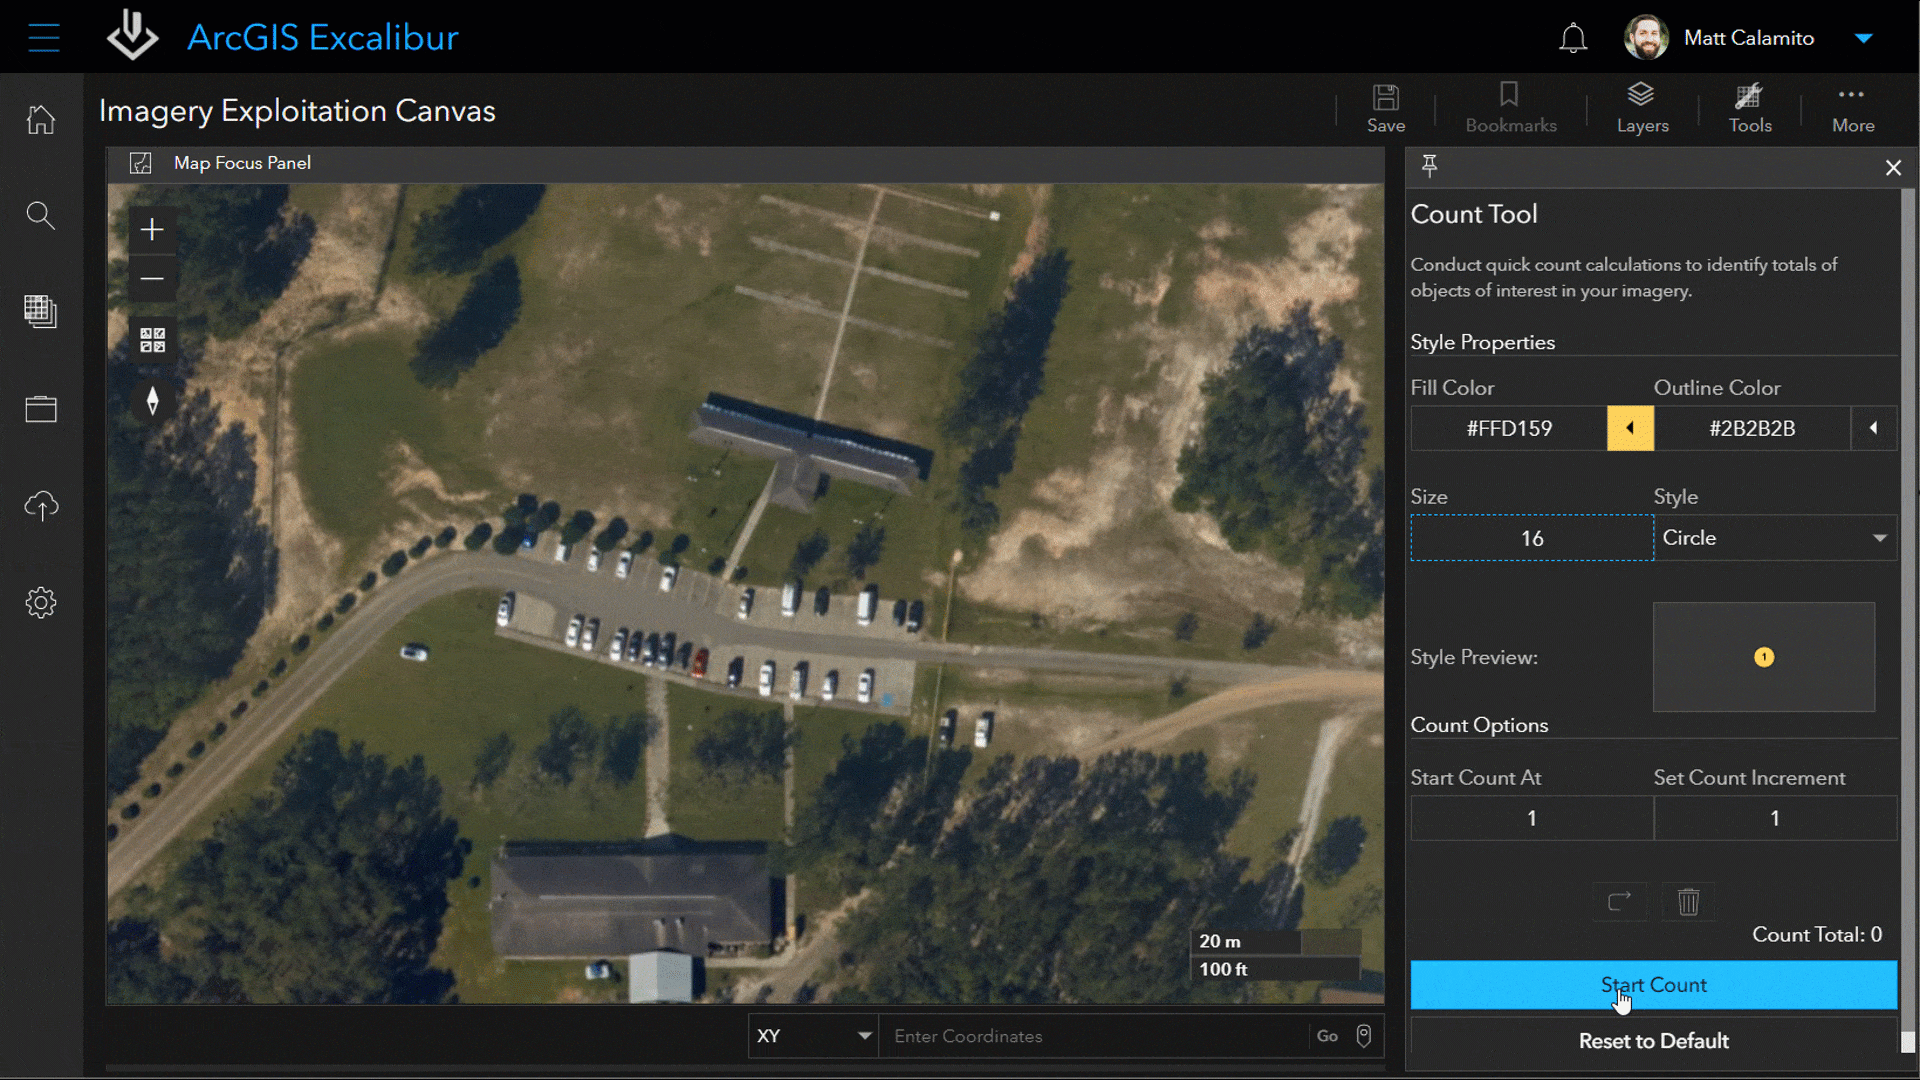Screen dimensions: 1920x1080
Task: Expand the Circle style dropdown
Action: click(x=1775, y=538)
